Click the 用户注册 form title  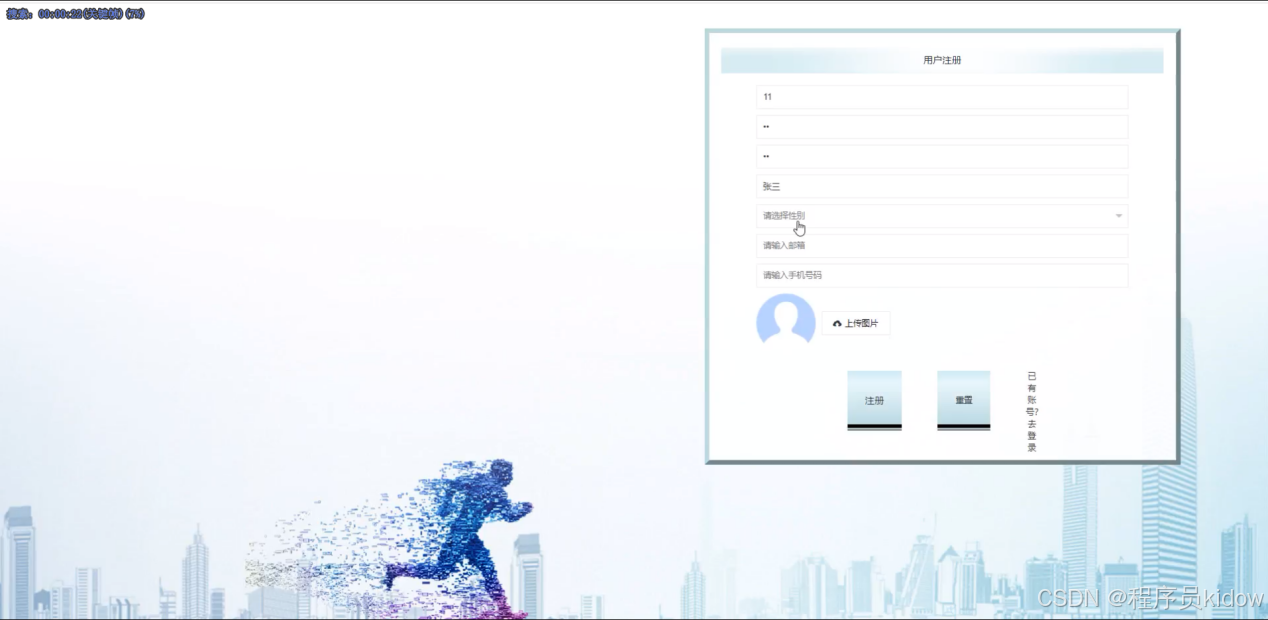coord(942,60)
